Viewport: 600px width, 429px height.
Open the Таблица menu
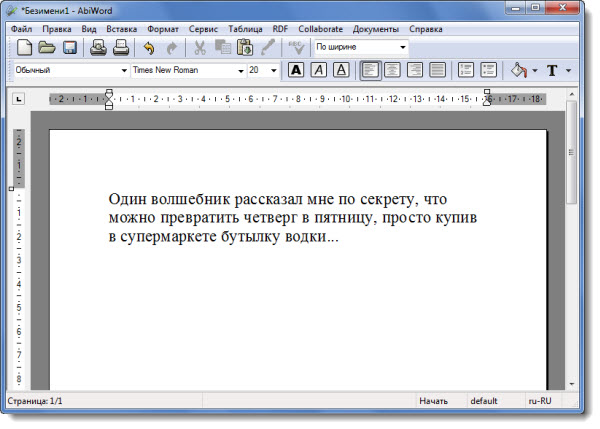(243, 29)
